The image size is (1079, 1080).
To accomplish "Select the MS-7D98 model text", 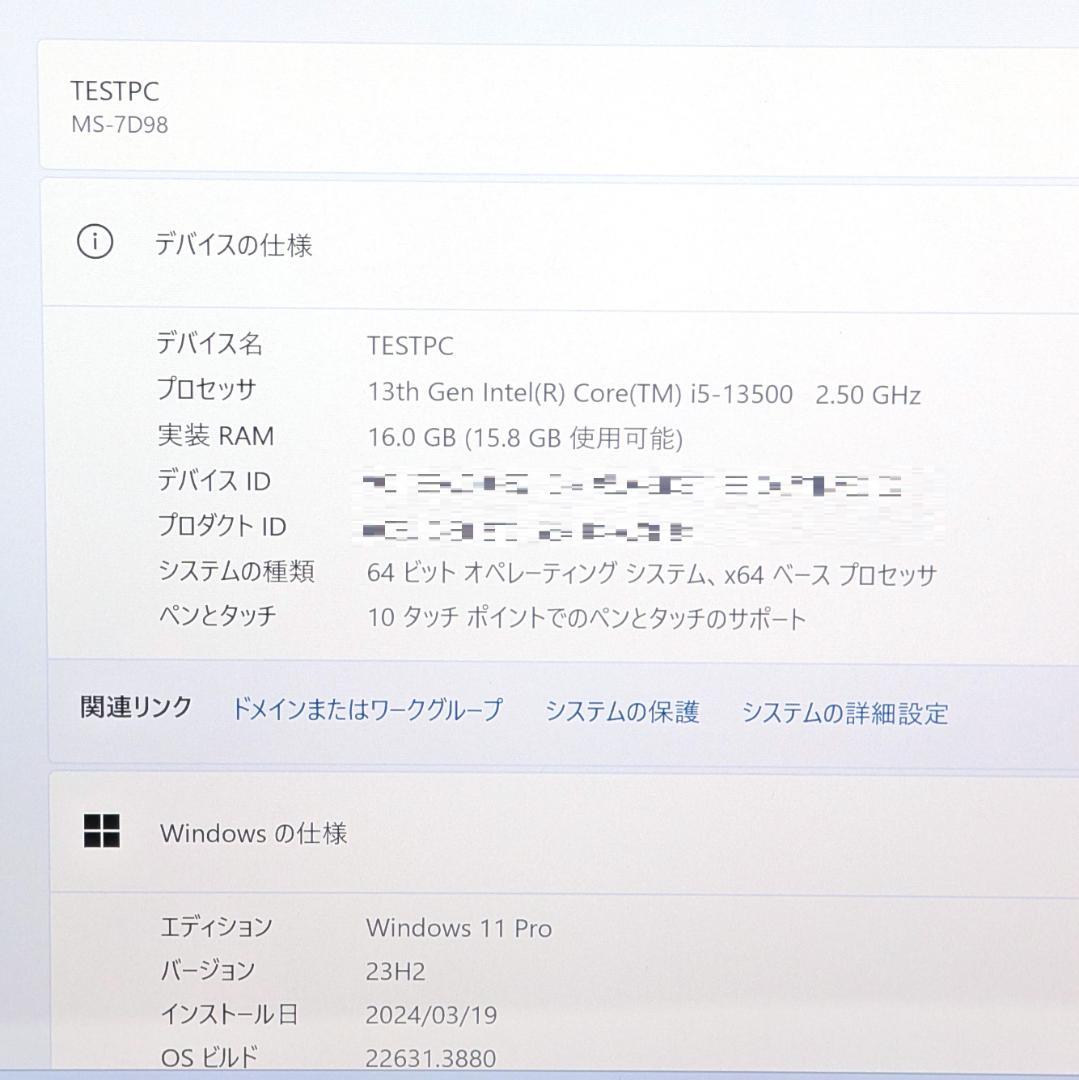I will tap(120, 125).
